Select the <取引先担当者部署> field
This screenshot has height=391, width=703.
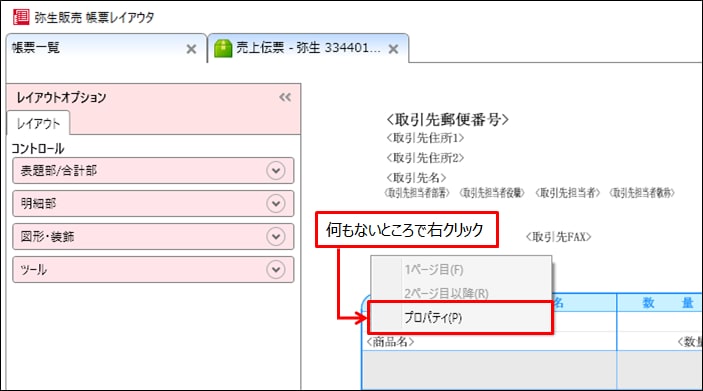[417, 193]
